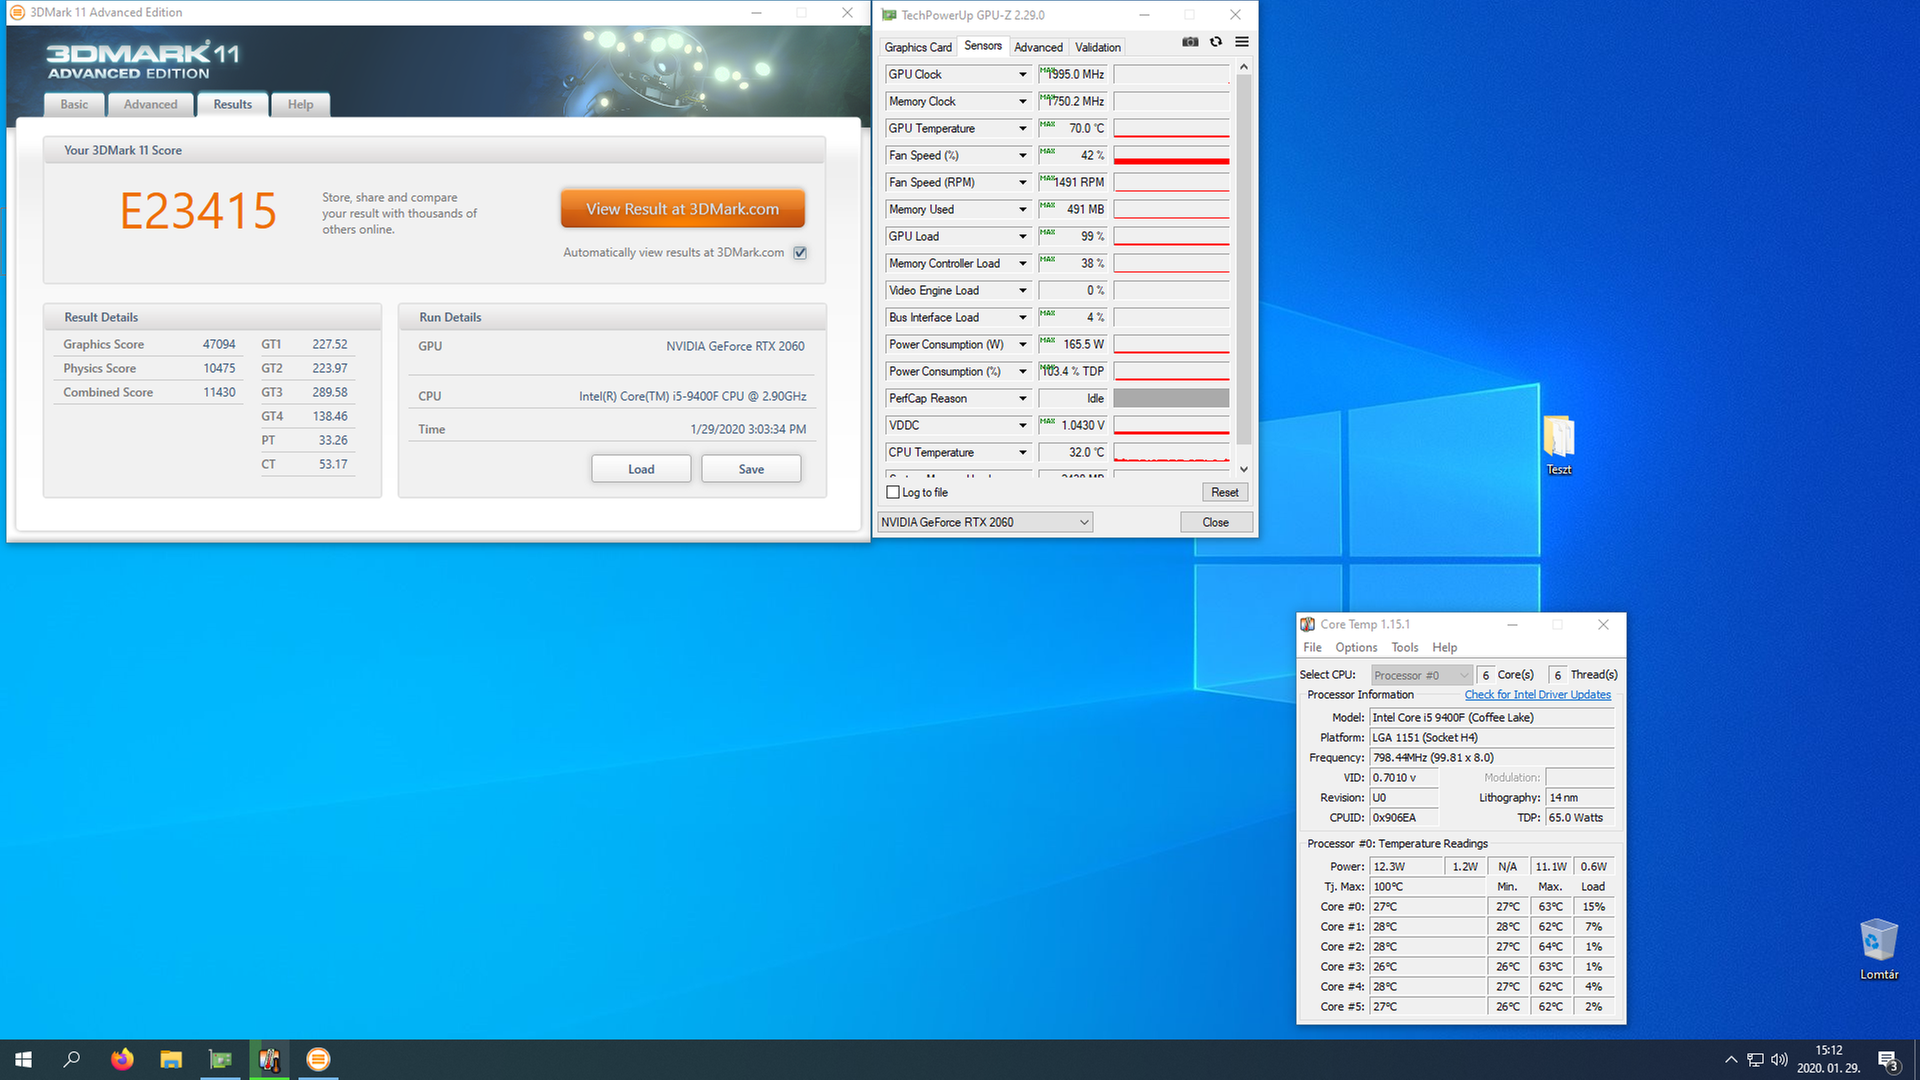
Task: Click the Graphics Score value 47094
Action: tap(219, 344)
